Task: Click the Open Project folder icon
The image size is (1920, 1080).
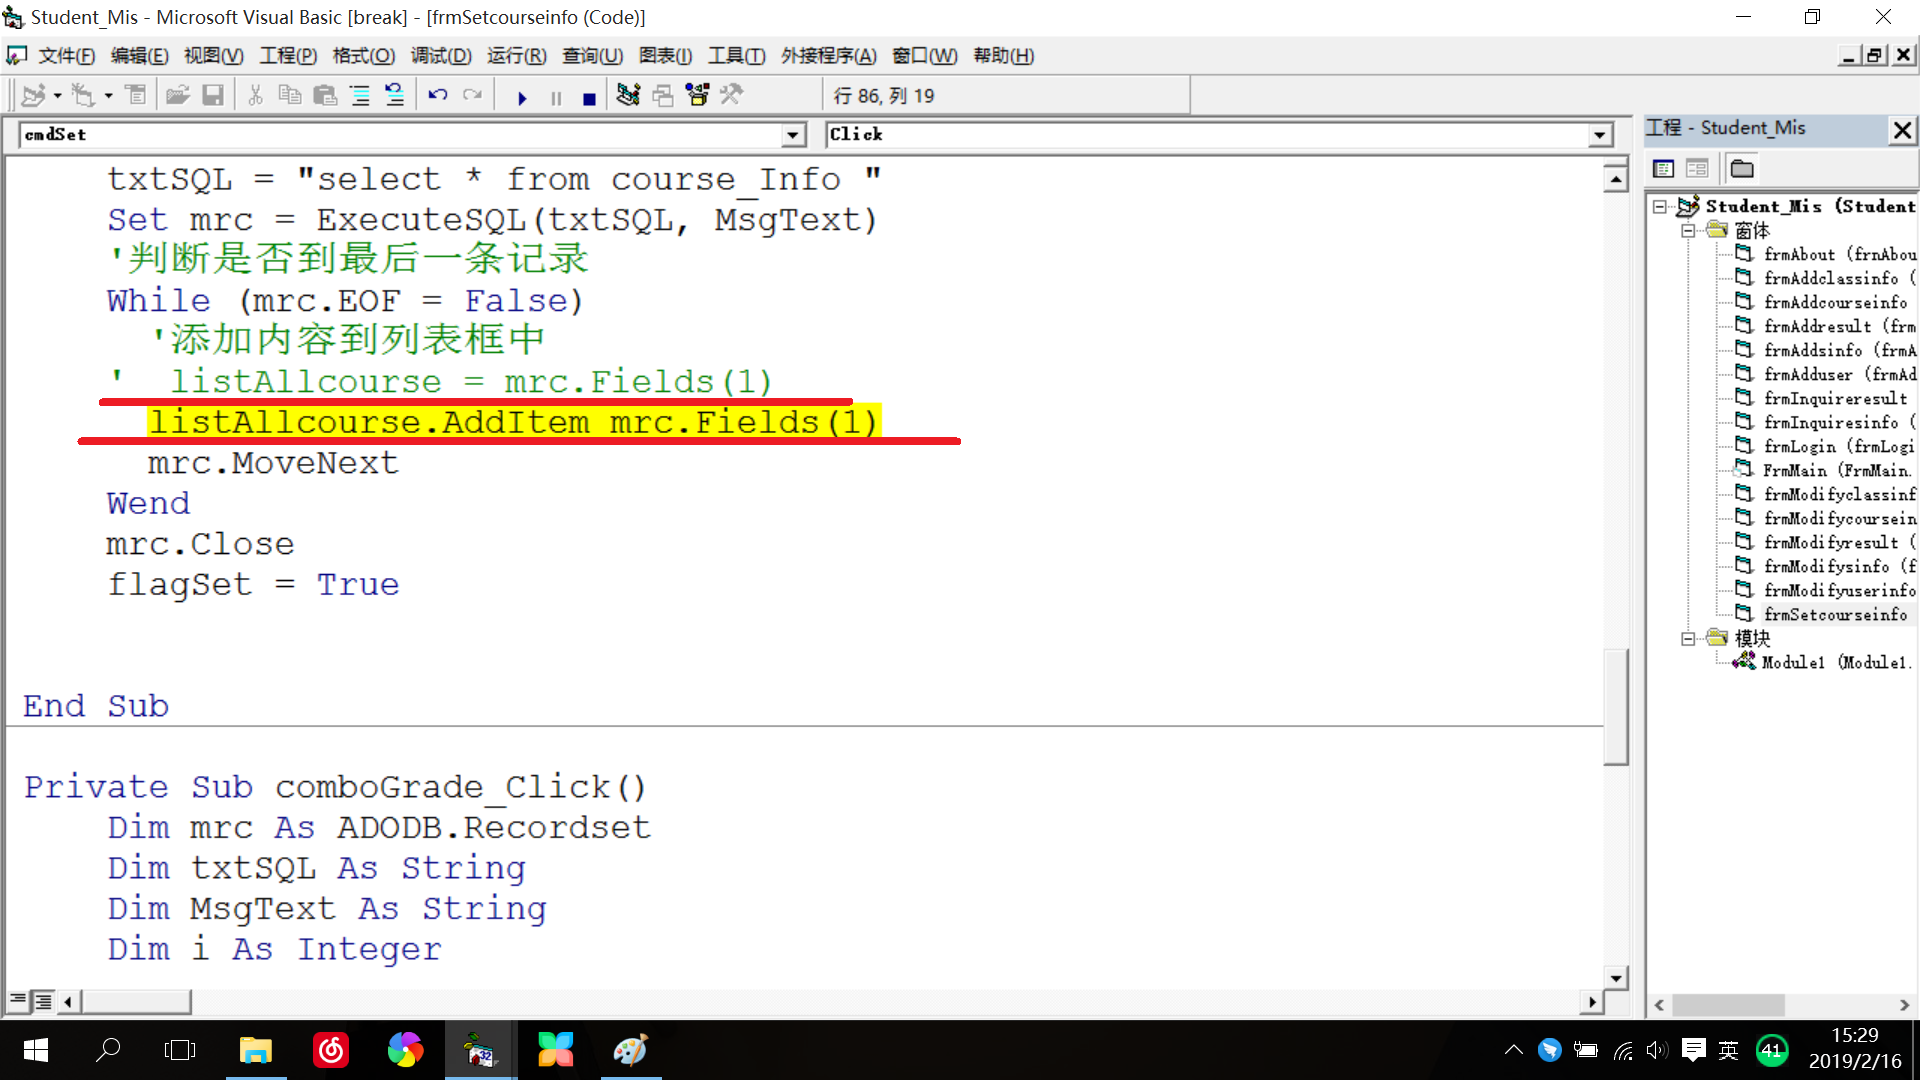Action: pos(178,95)
